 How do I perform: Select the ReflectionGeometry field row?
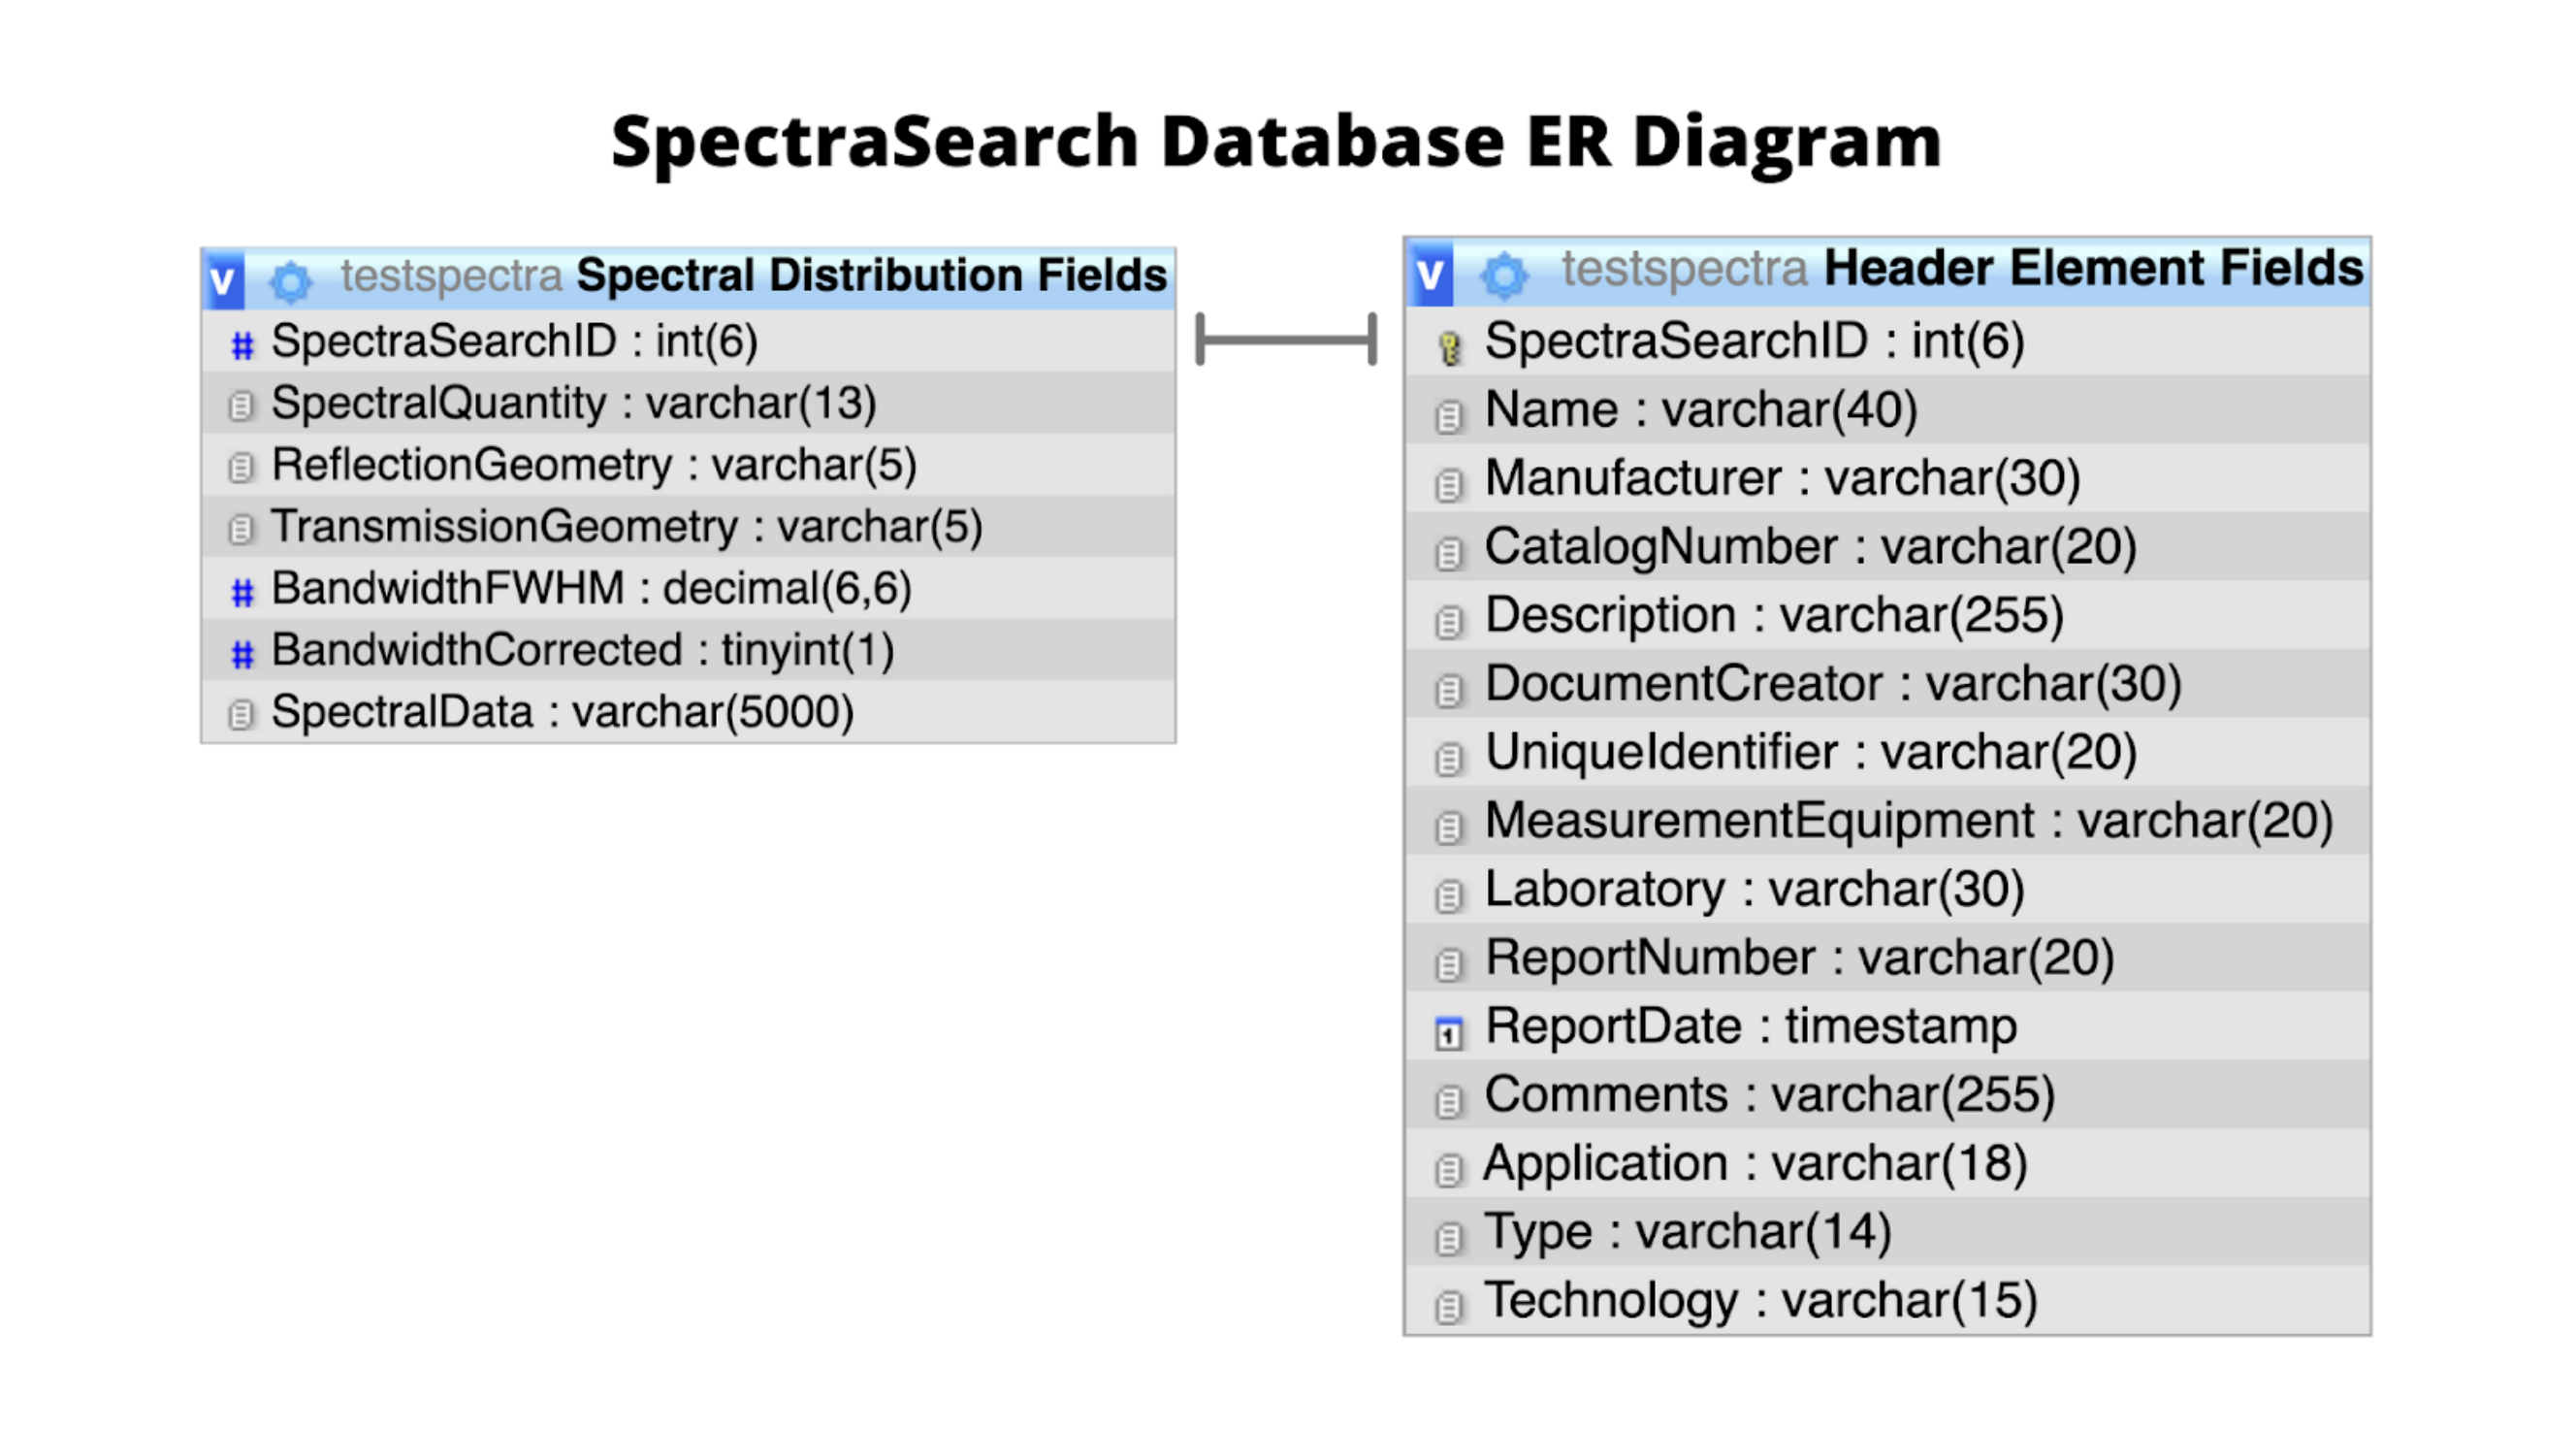pyautogui.click(x=688, y=465)
